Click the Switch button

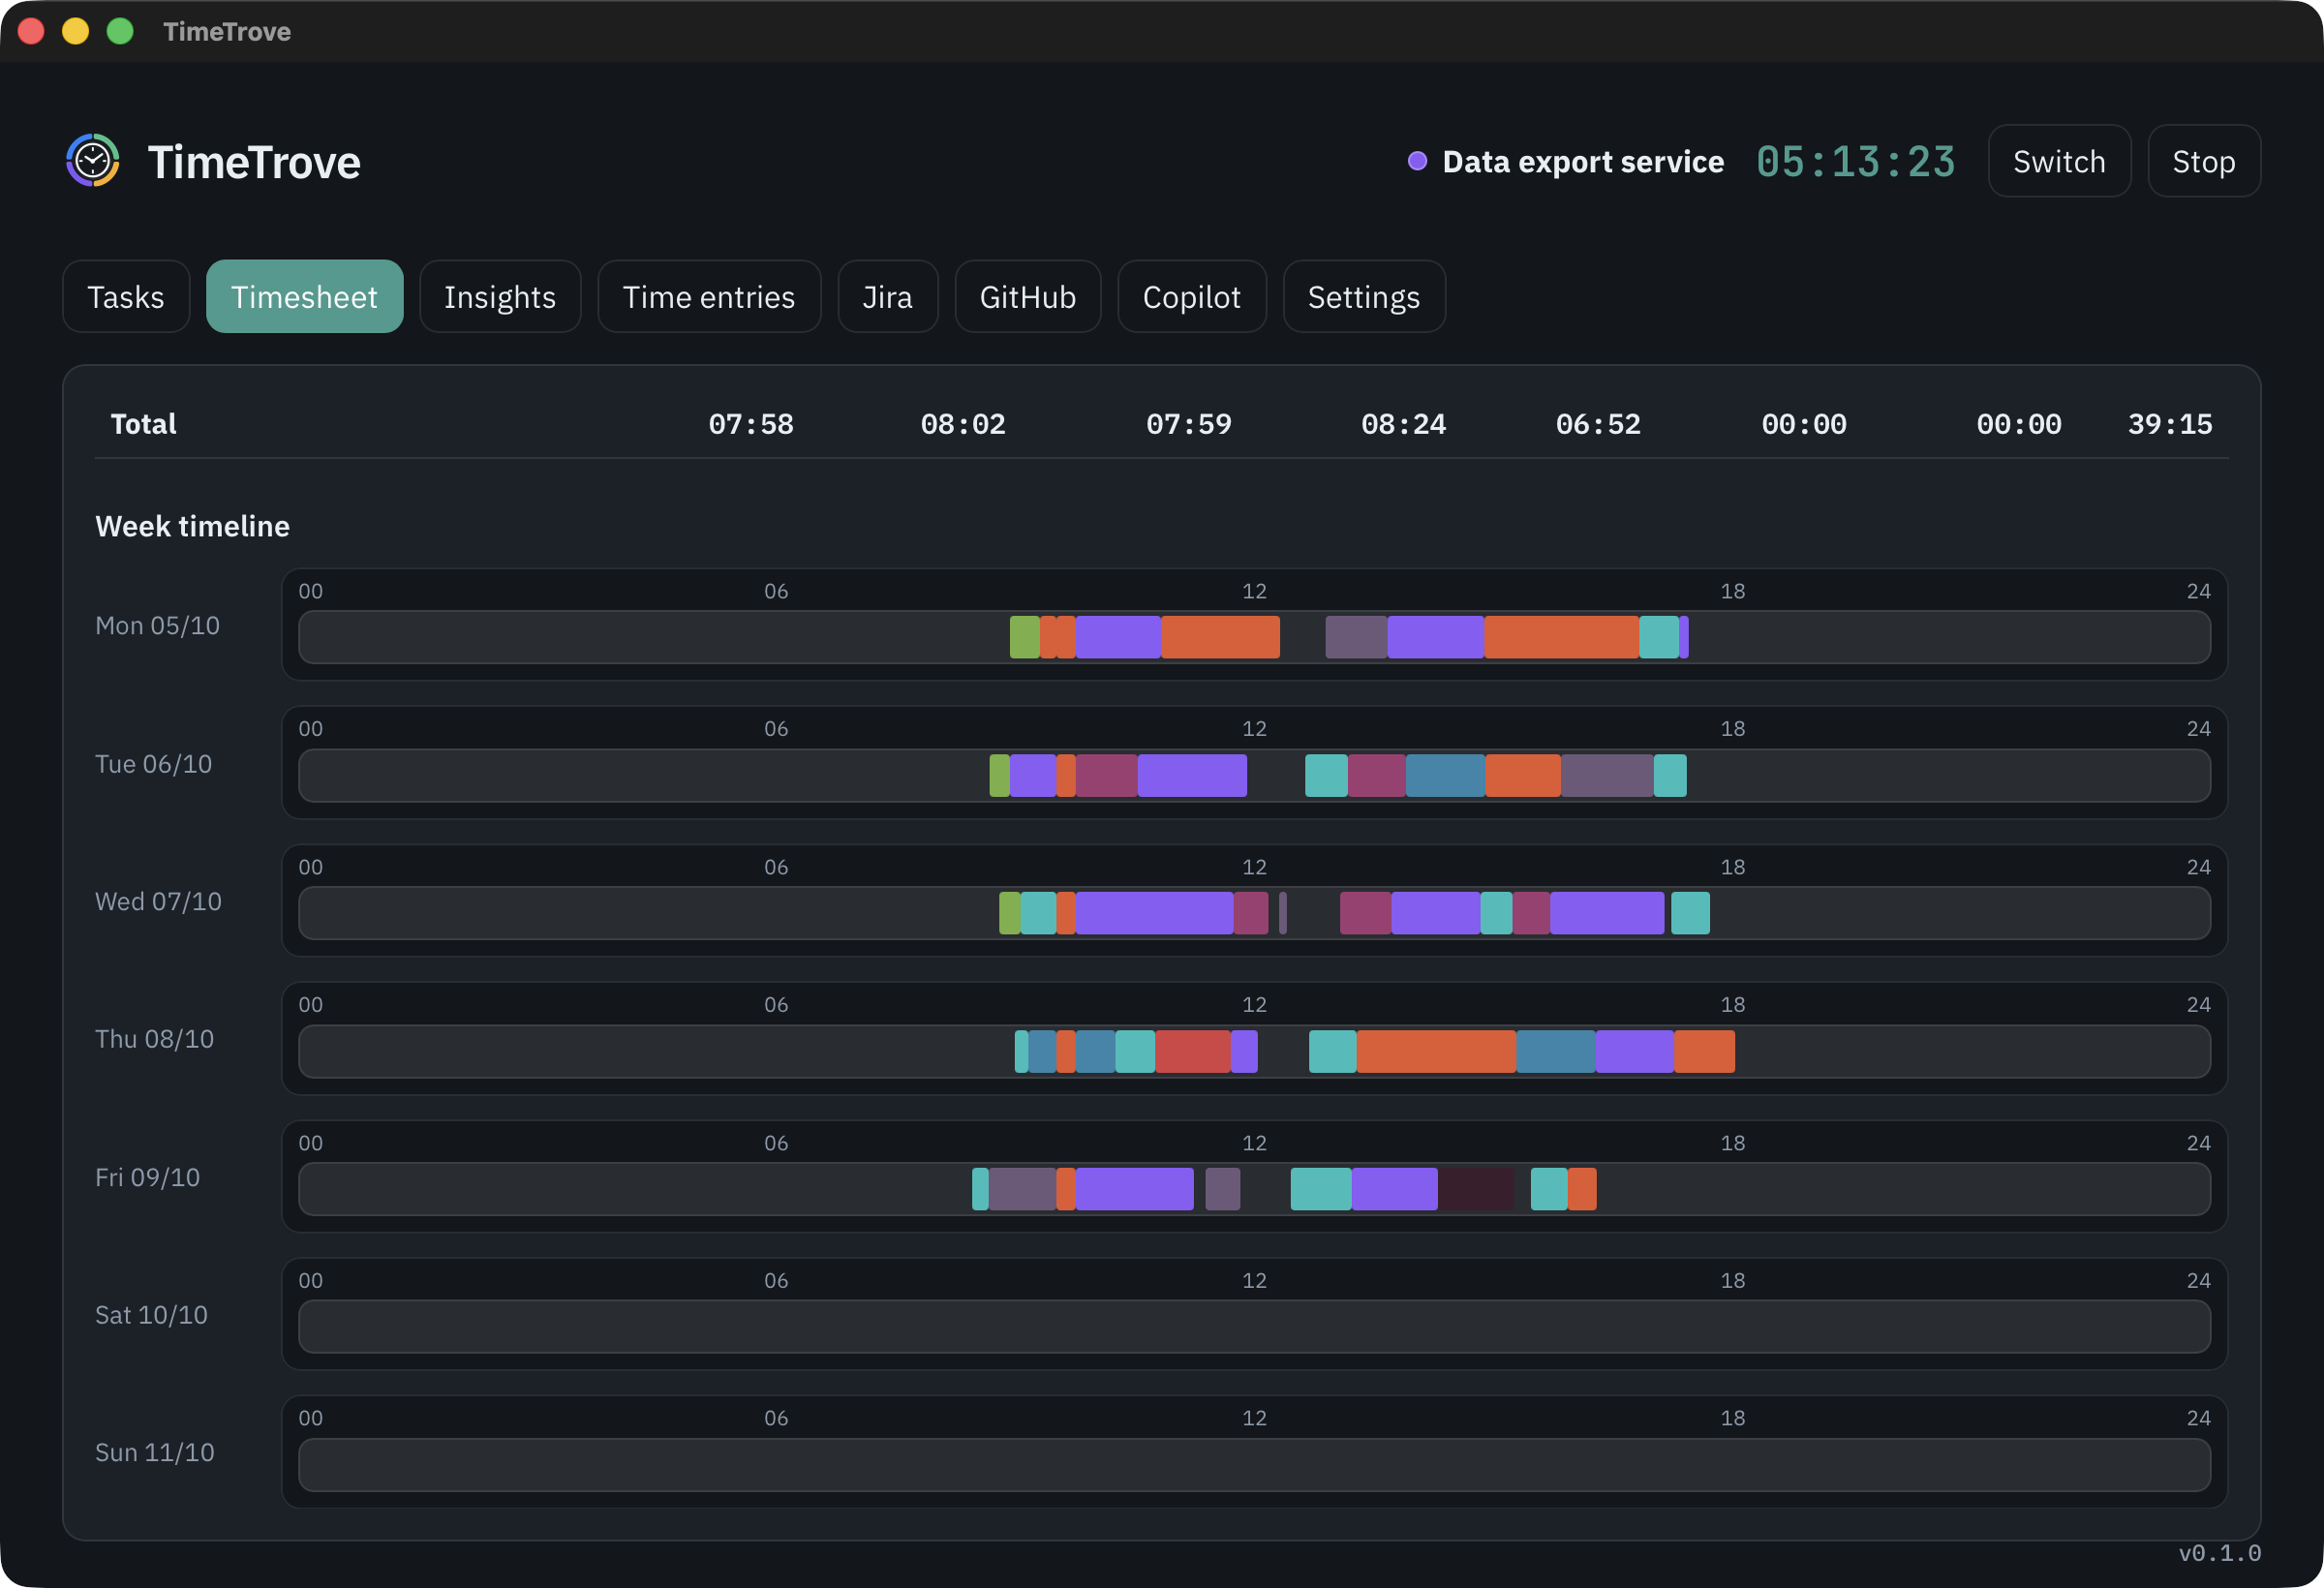pyautogui.click(x=2059, y=161)
